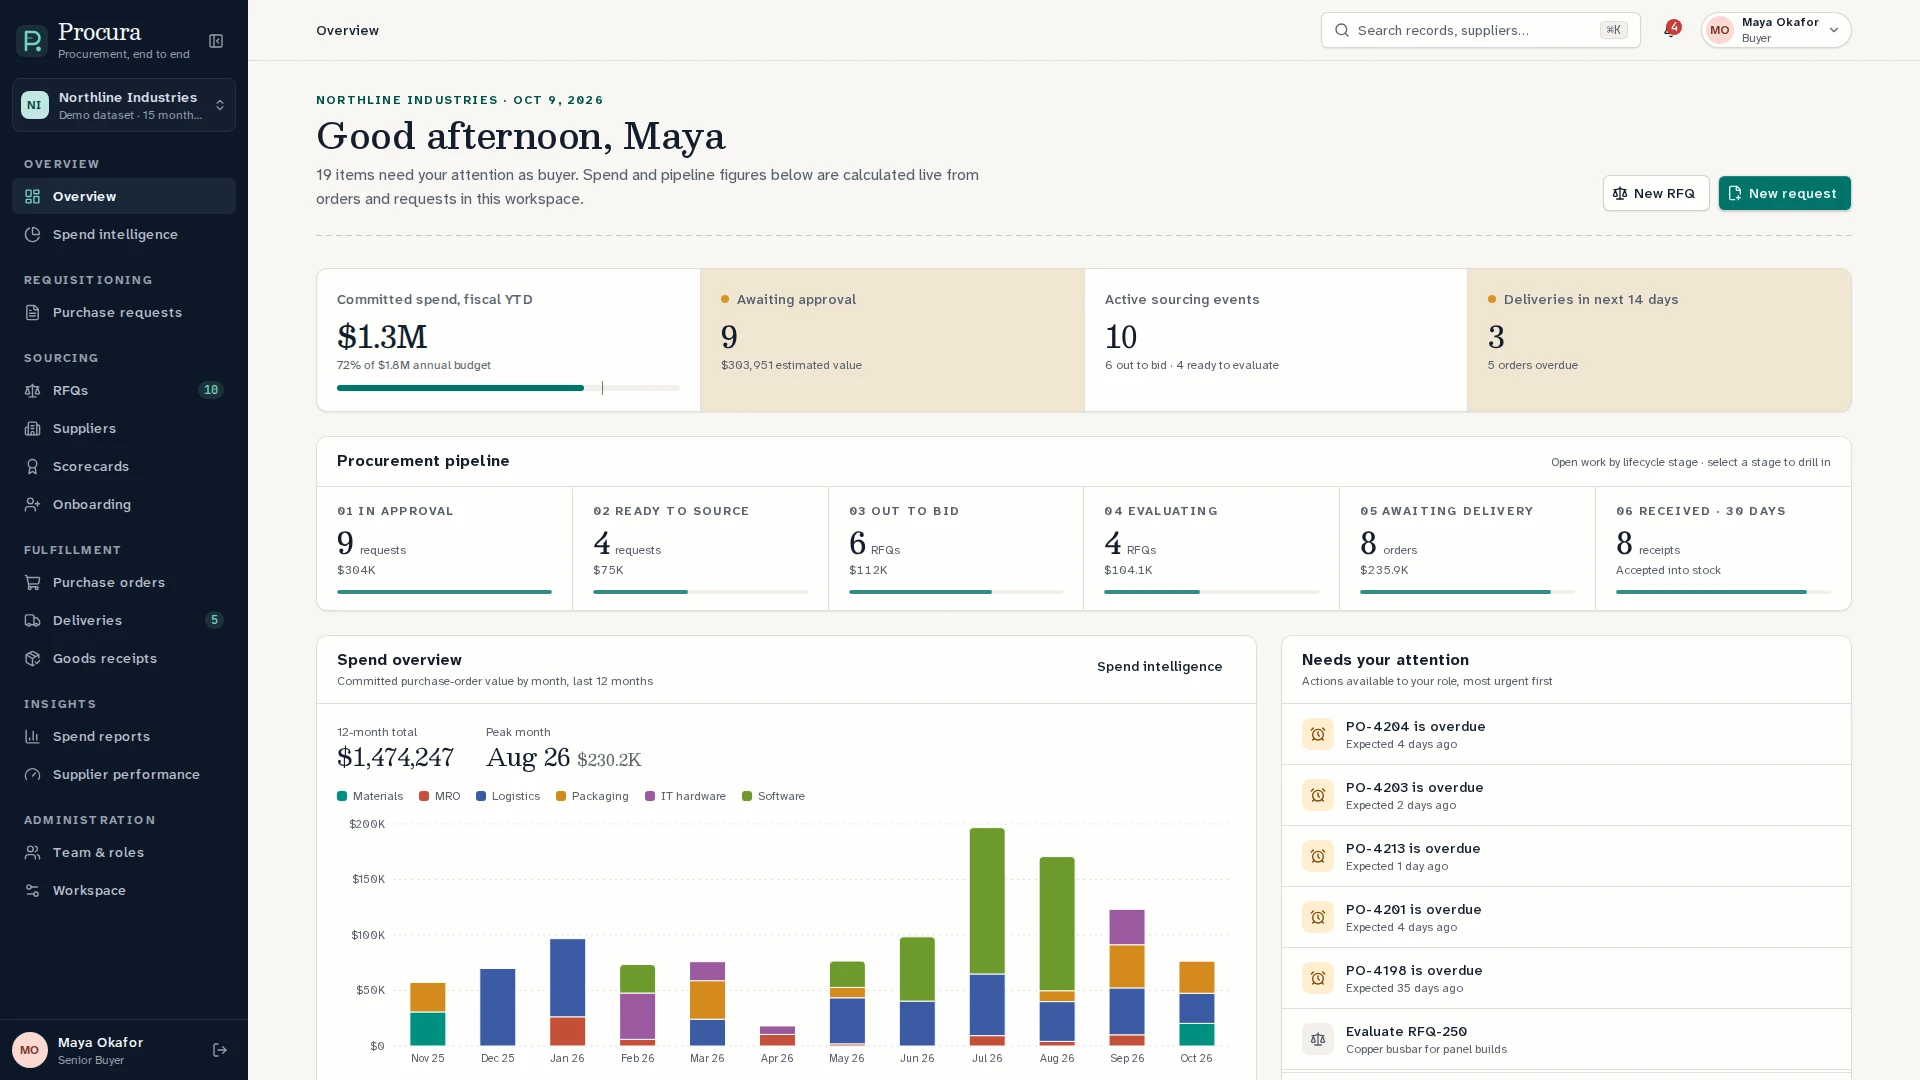Click the alarm icon for PO-4204

point(1318,734)
